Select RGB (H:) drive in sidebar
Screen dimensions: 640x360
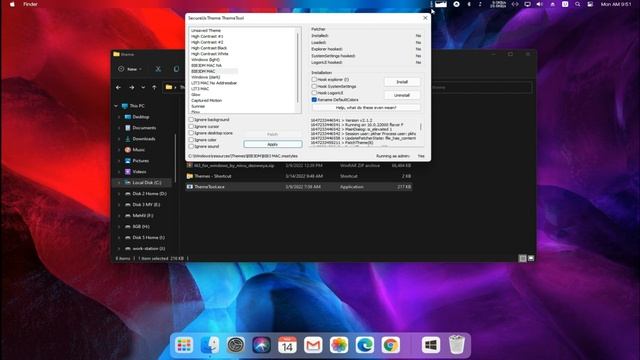pos(141,227)
